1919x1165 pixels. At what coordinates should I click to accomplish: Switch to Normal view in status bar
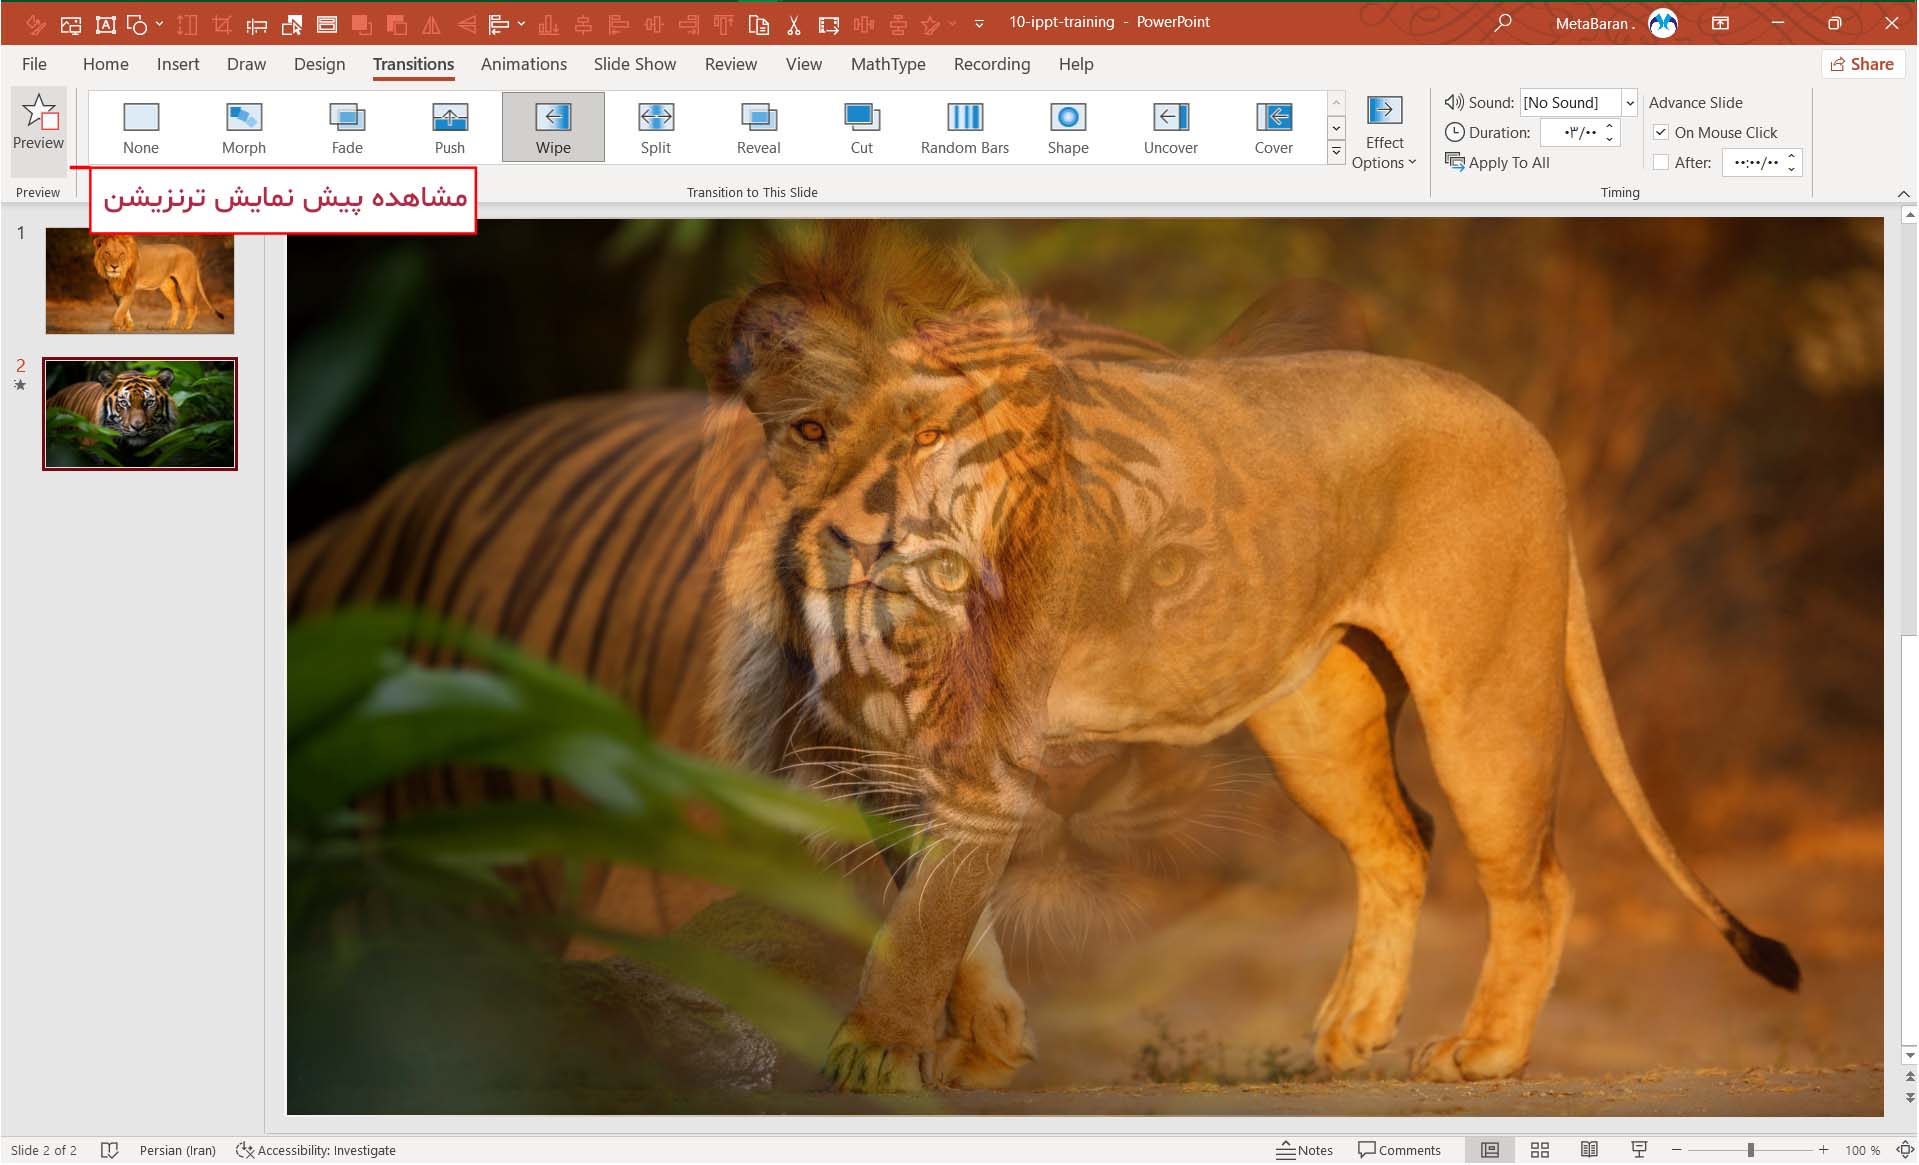point(1490,1150)
